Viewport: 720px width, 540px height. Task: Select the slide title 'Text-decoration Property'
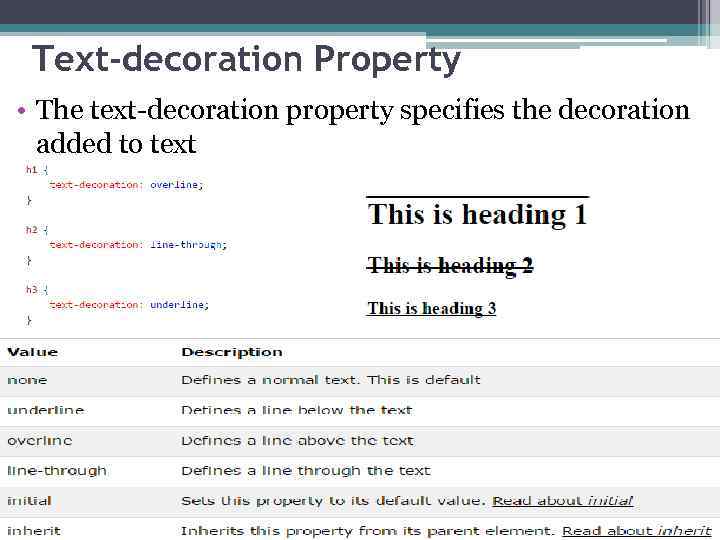pyautogui.click(x=246, y=60)
